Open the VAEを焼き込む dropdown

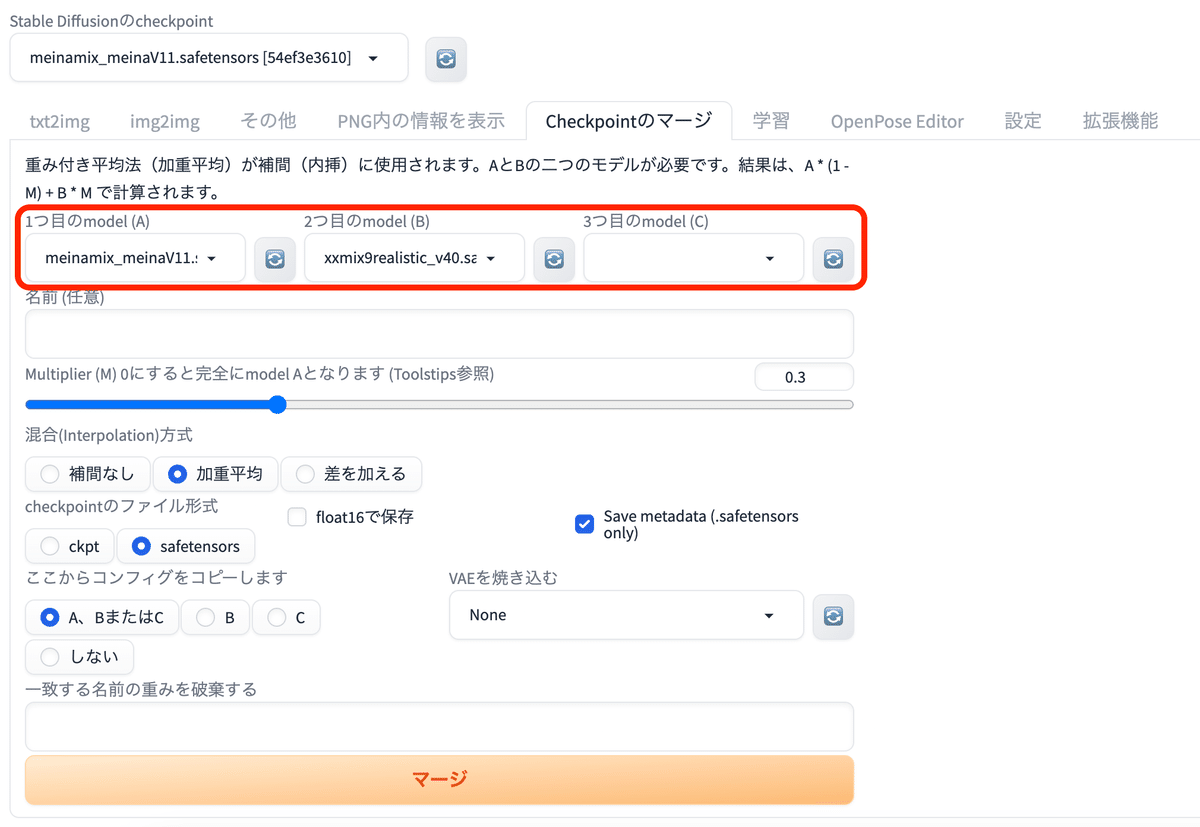click(626, 615)
